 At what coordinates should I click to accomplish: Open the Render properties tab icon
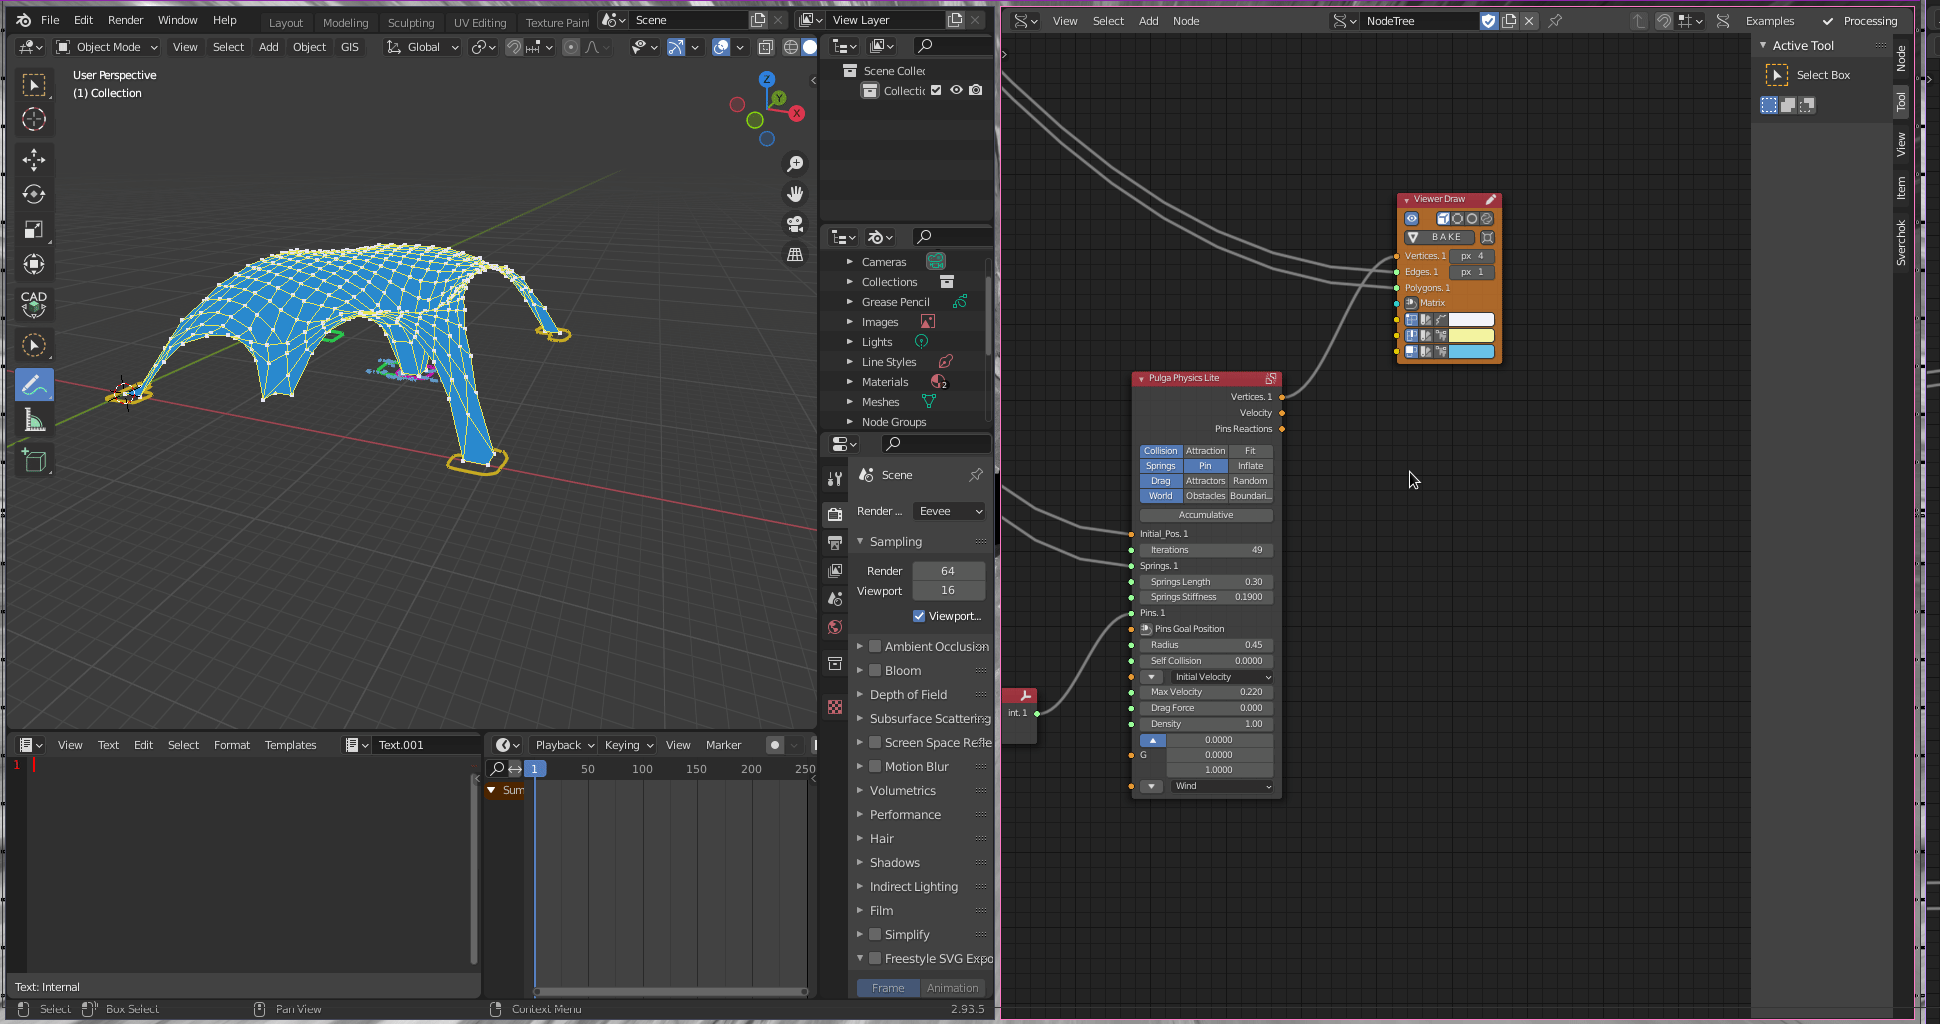[x=835, y=514]
